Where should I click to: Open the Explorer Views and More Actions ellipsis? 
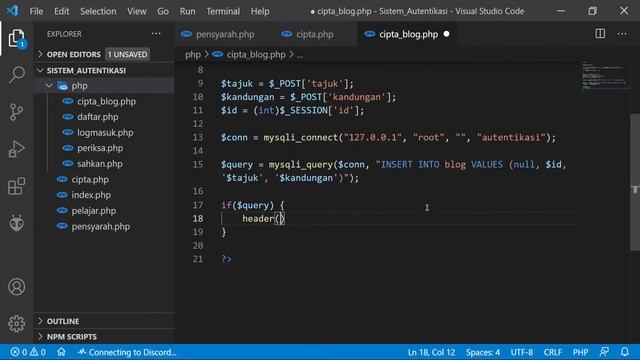click(x=156, y=34)
